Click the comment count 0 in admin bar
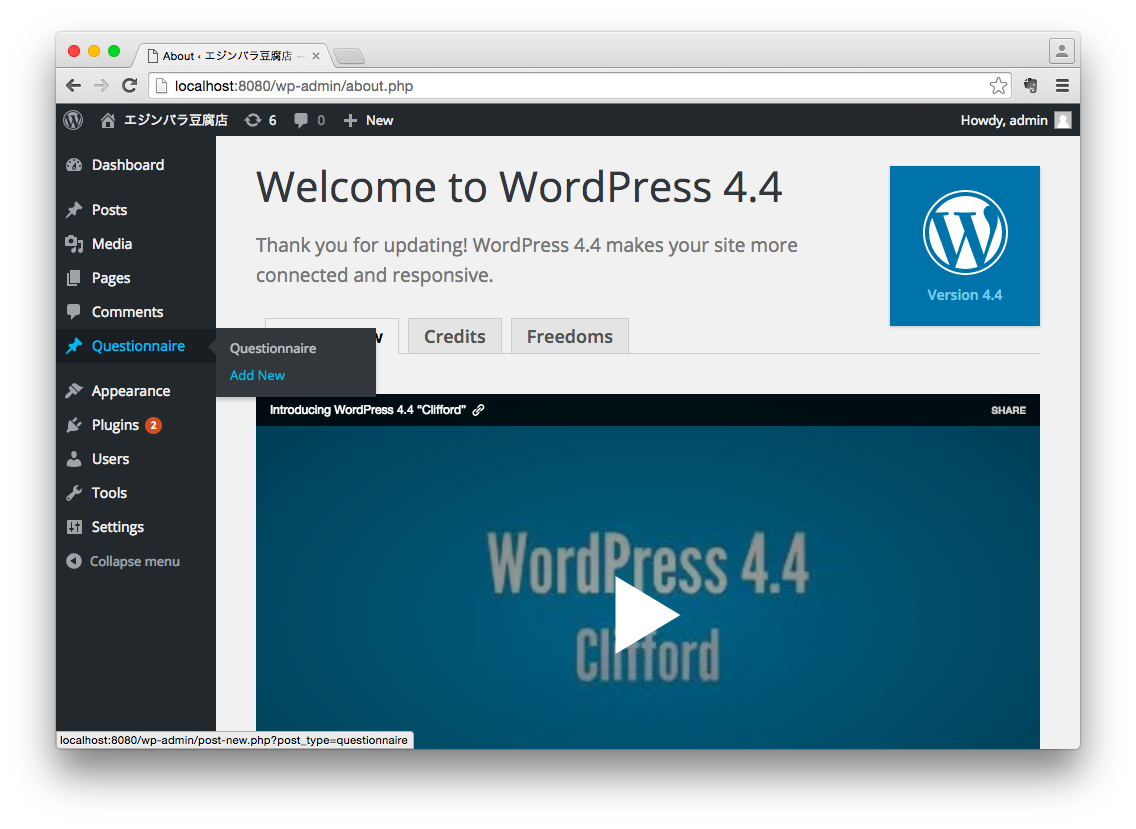The width and height of the screenshot is (1136, 829). click(x=321, y=120)
